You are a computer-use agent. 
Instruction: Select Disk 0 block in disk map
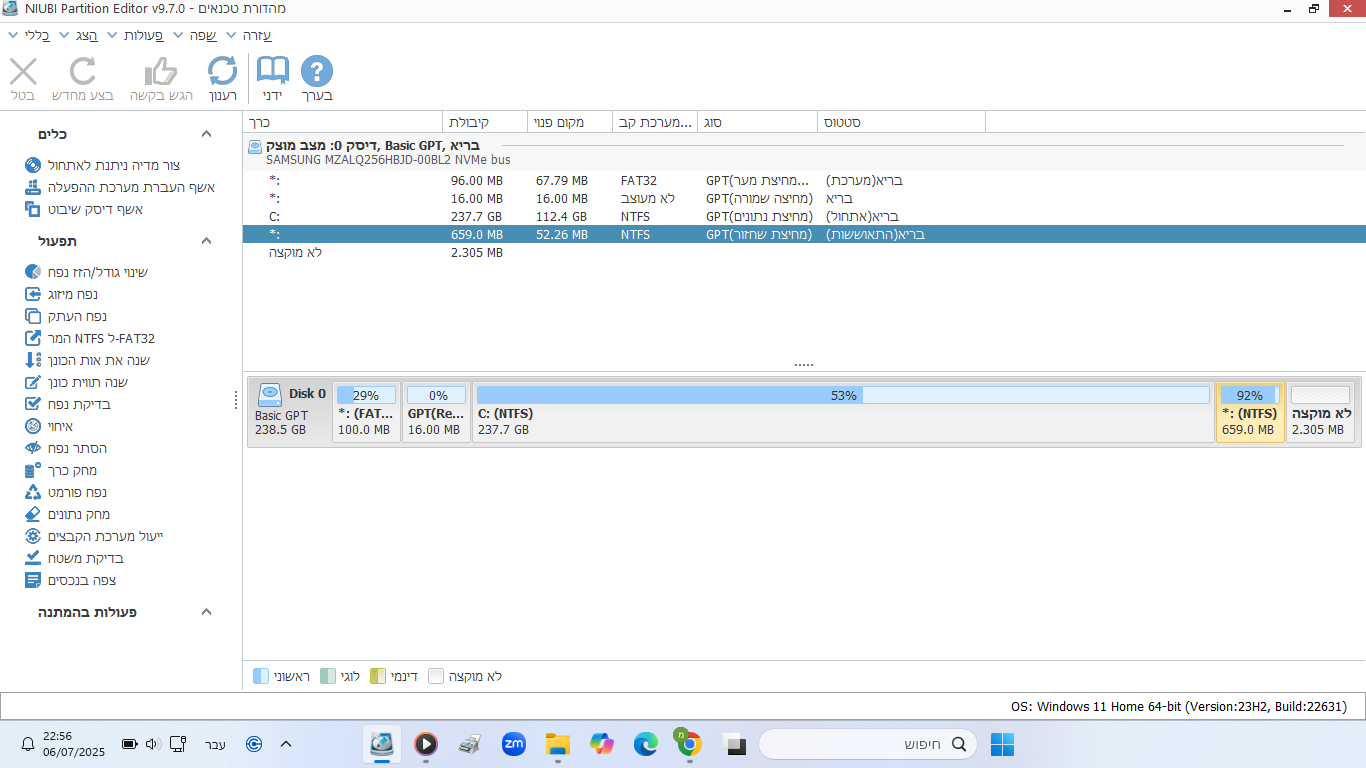click(x=291, y=411)
